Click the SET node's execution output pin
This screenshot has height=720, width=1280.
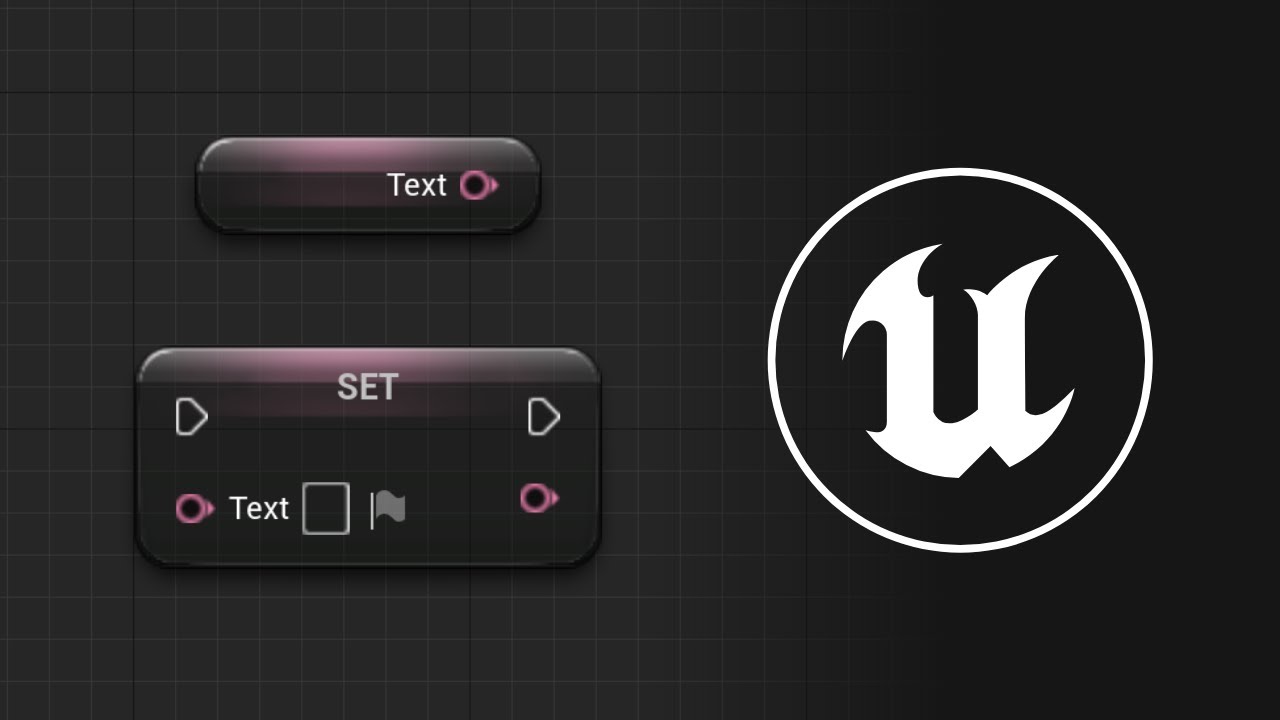pyautogui.click(x=544, y=417)
